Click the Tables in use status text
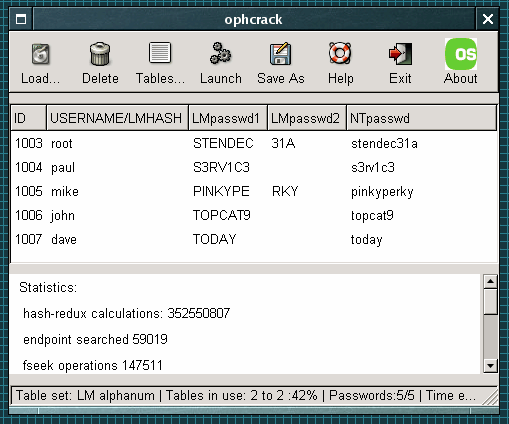 click(x=242, y=396)
